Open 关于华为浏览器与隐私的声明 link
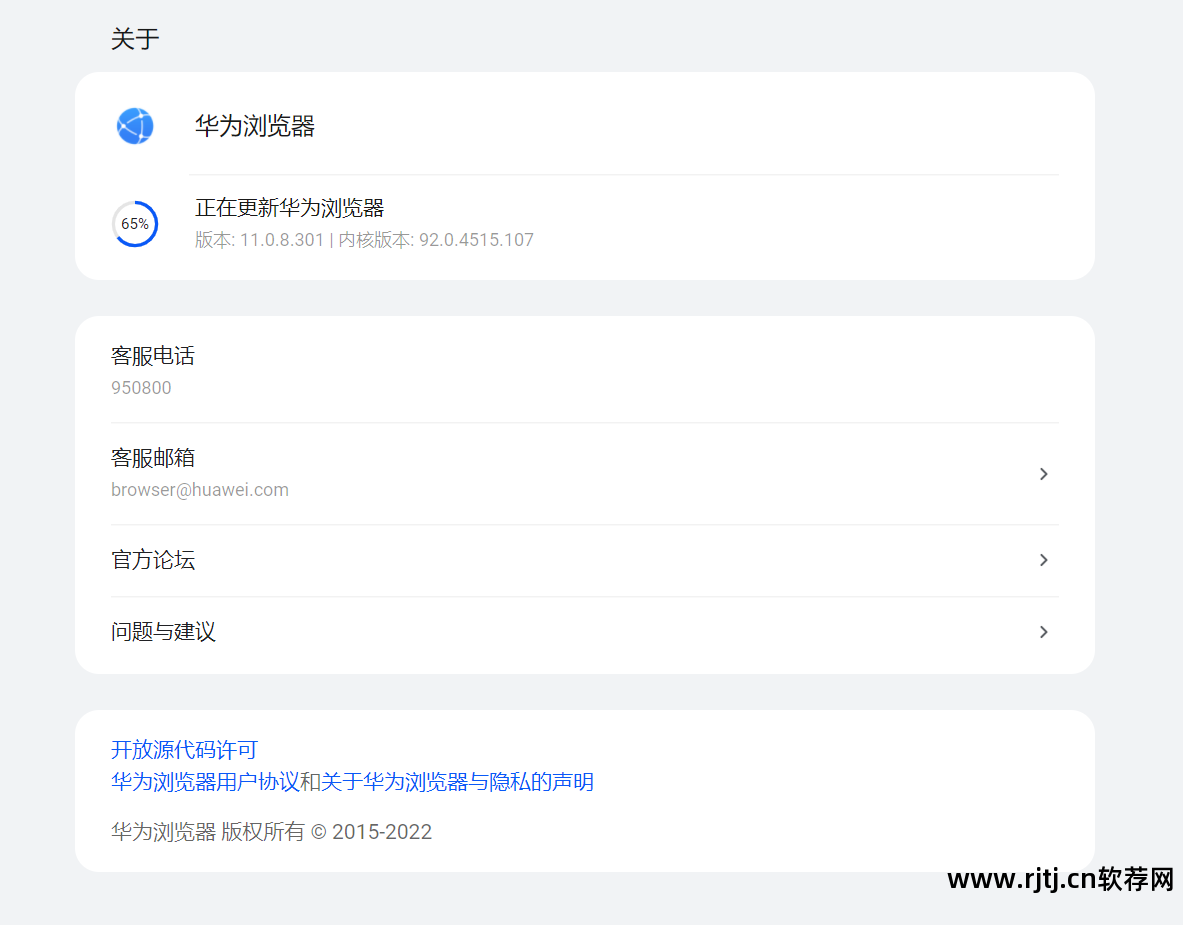 [457, 782]
